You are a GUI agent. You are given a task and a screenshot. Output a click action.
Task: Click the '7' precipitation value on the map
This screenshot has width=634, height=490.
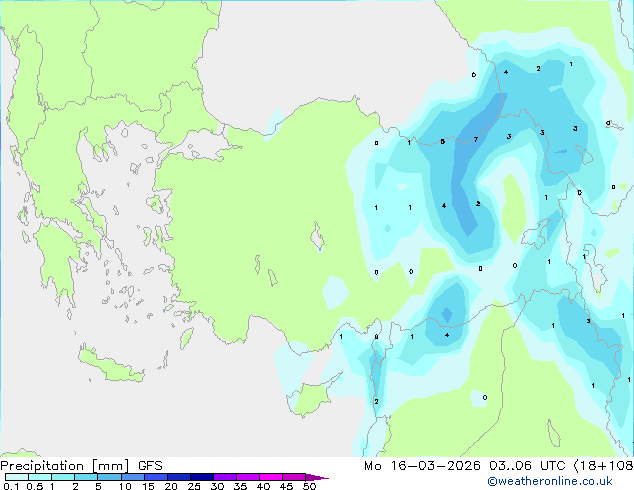click(x=476, y=139)
